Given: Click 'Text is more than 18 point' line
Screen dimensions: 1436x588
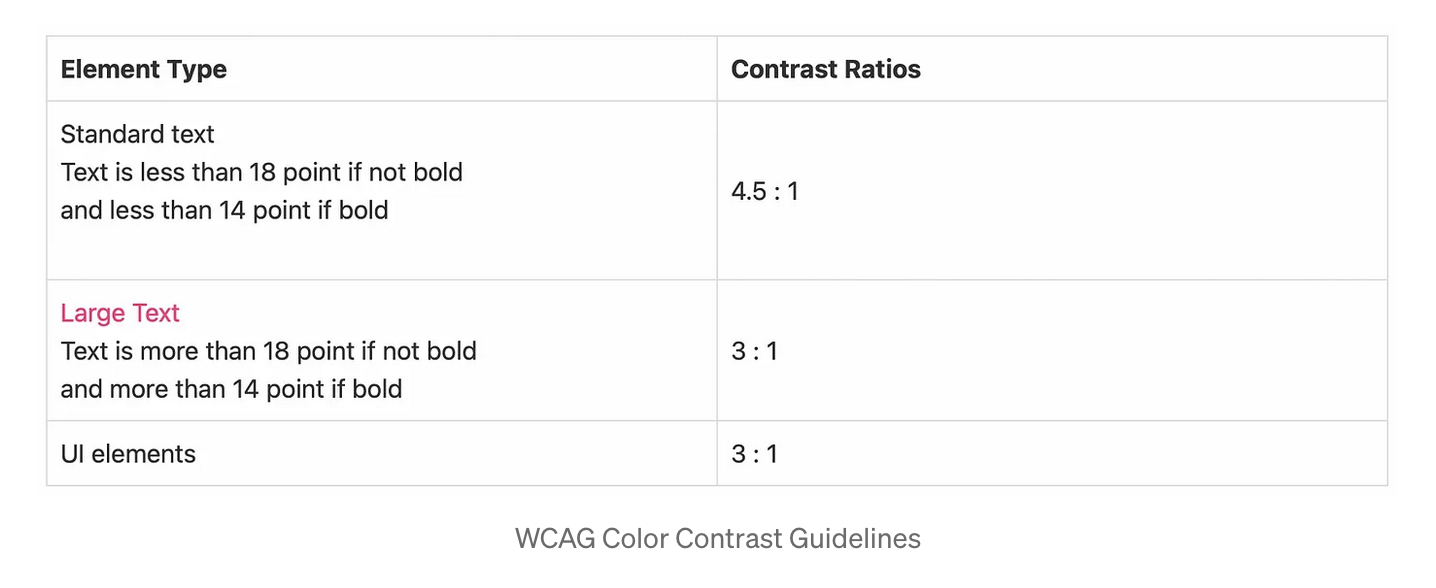Looking at the screenshot, I should click(269, 351).
